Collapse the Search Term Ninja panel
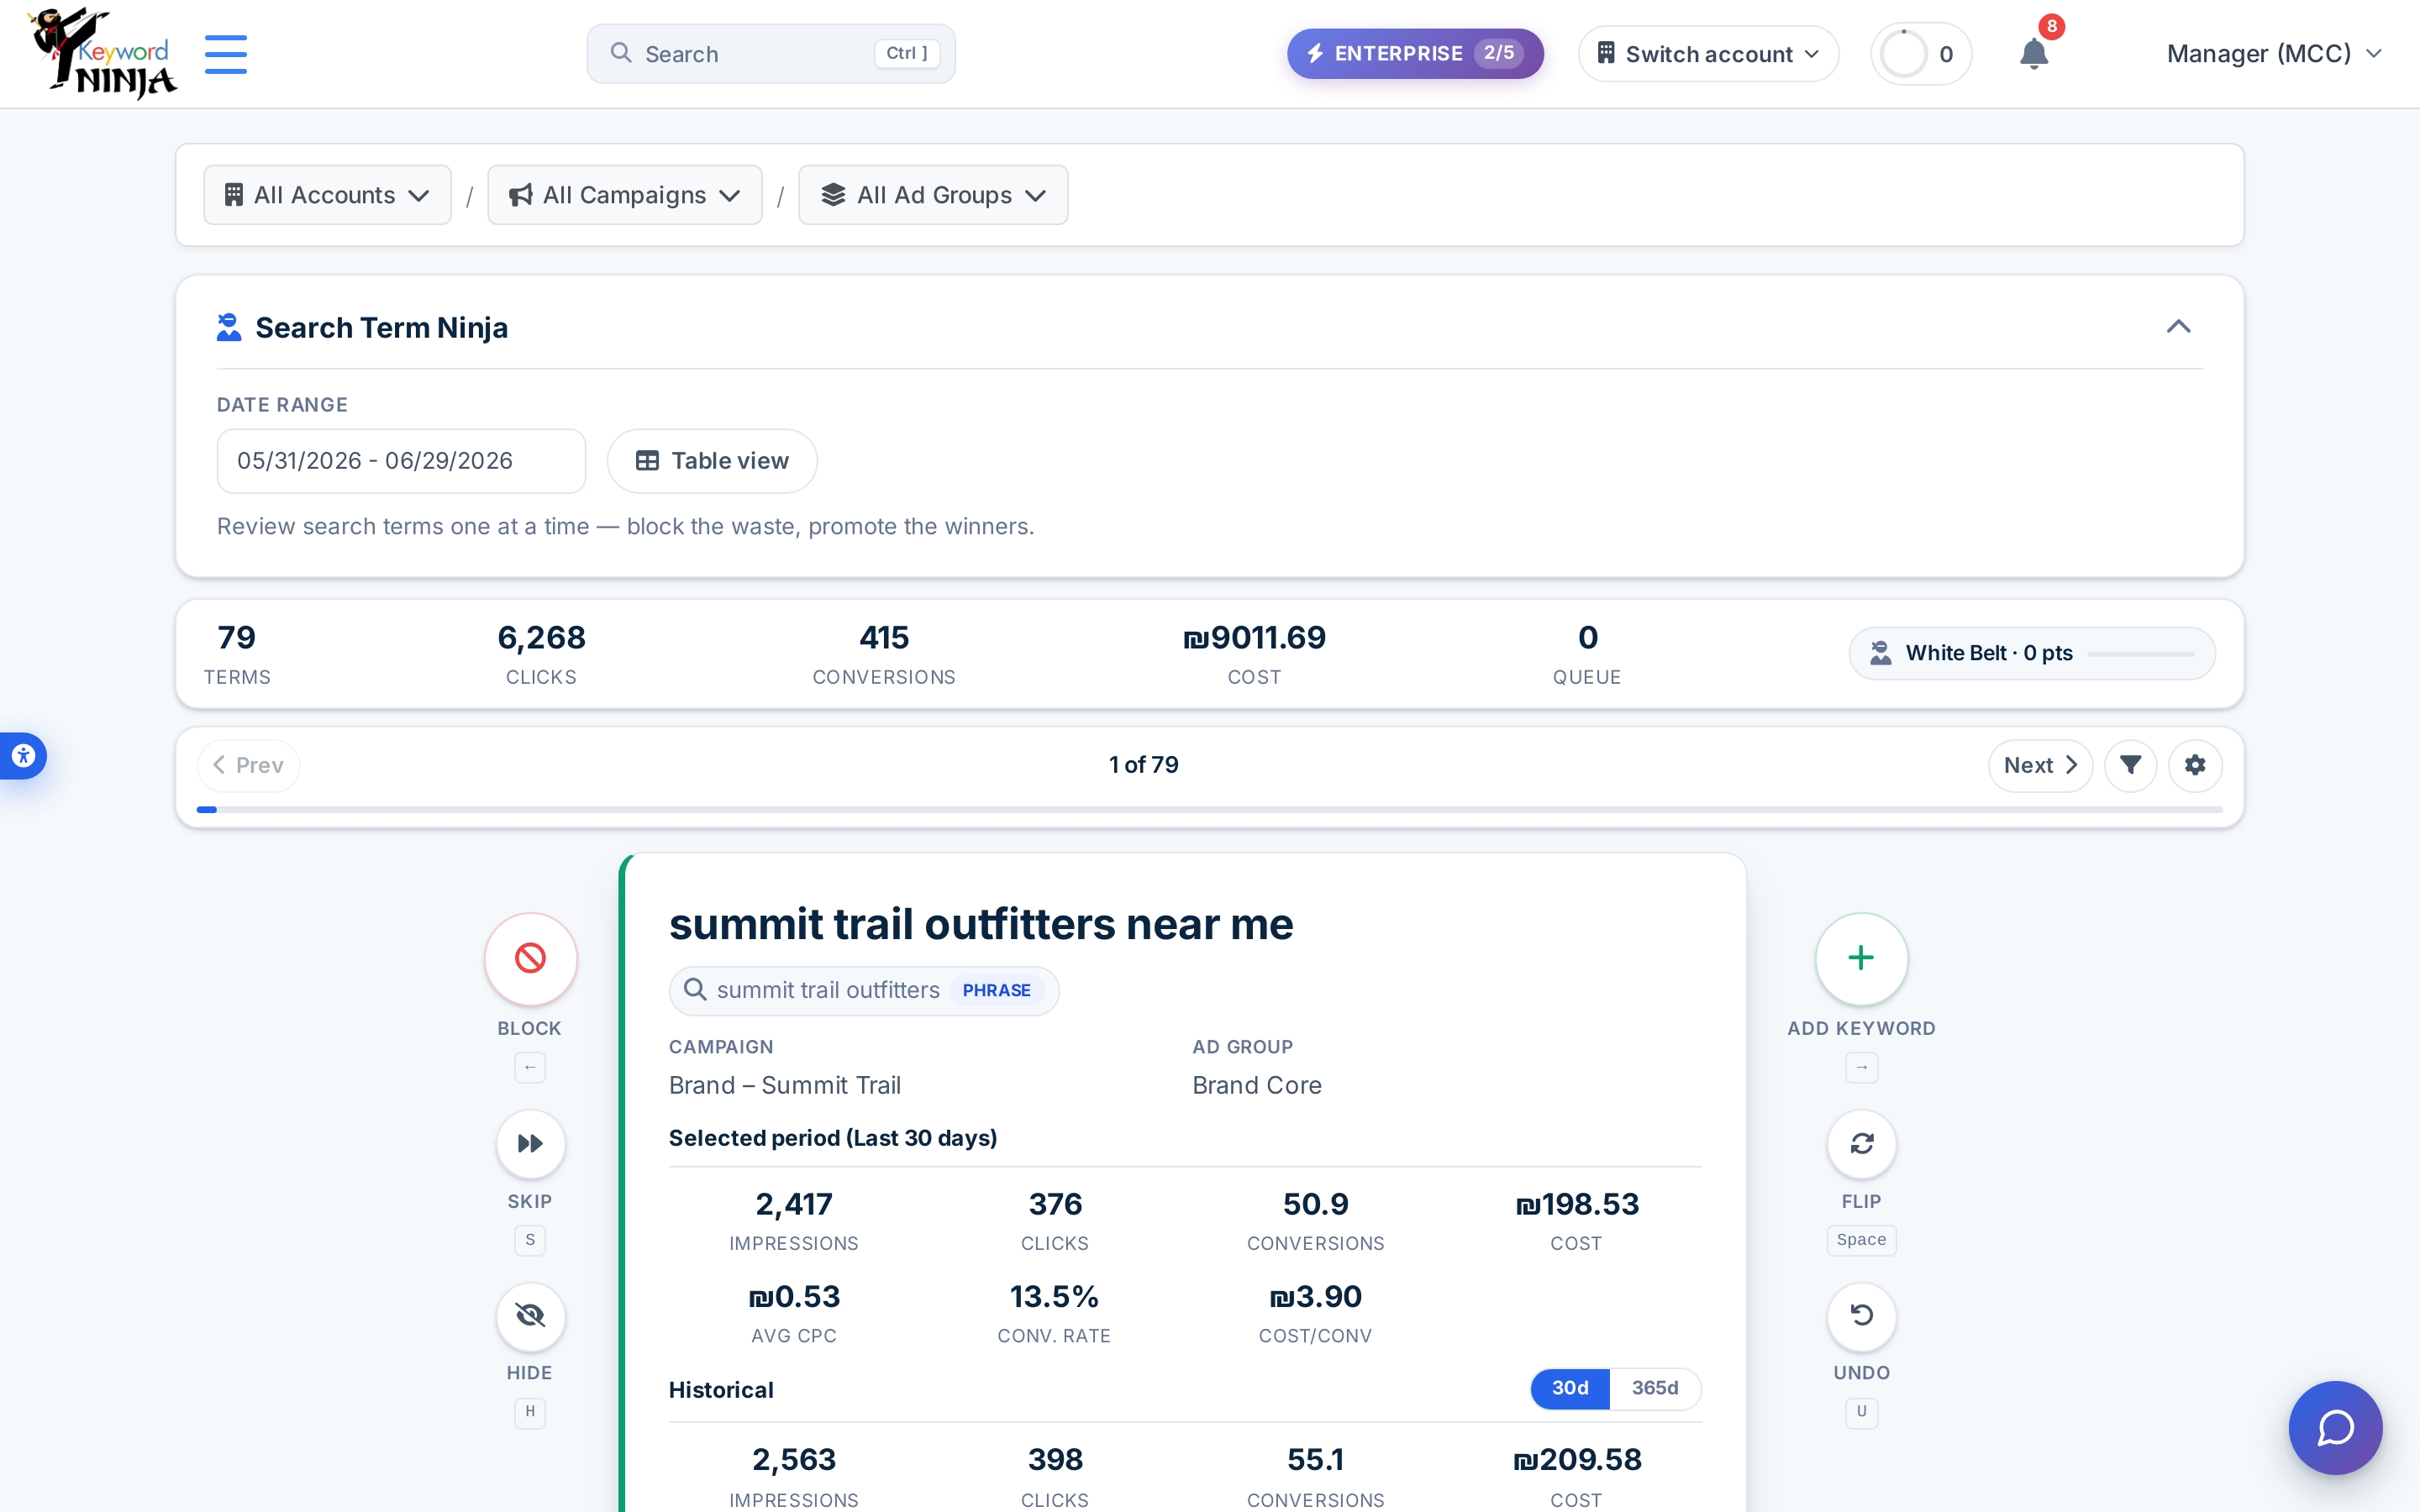This screenshot has width=2420, height=1512. point(2178,327)
